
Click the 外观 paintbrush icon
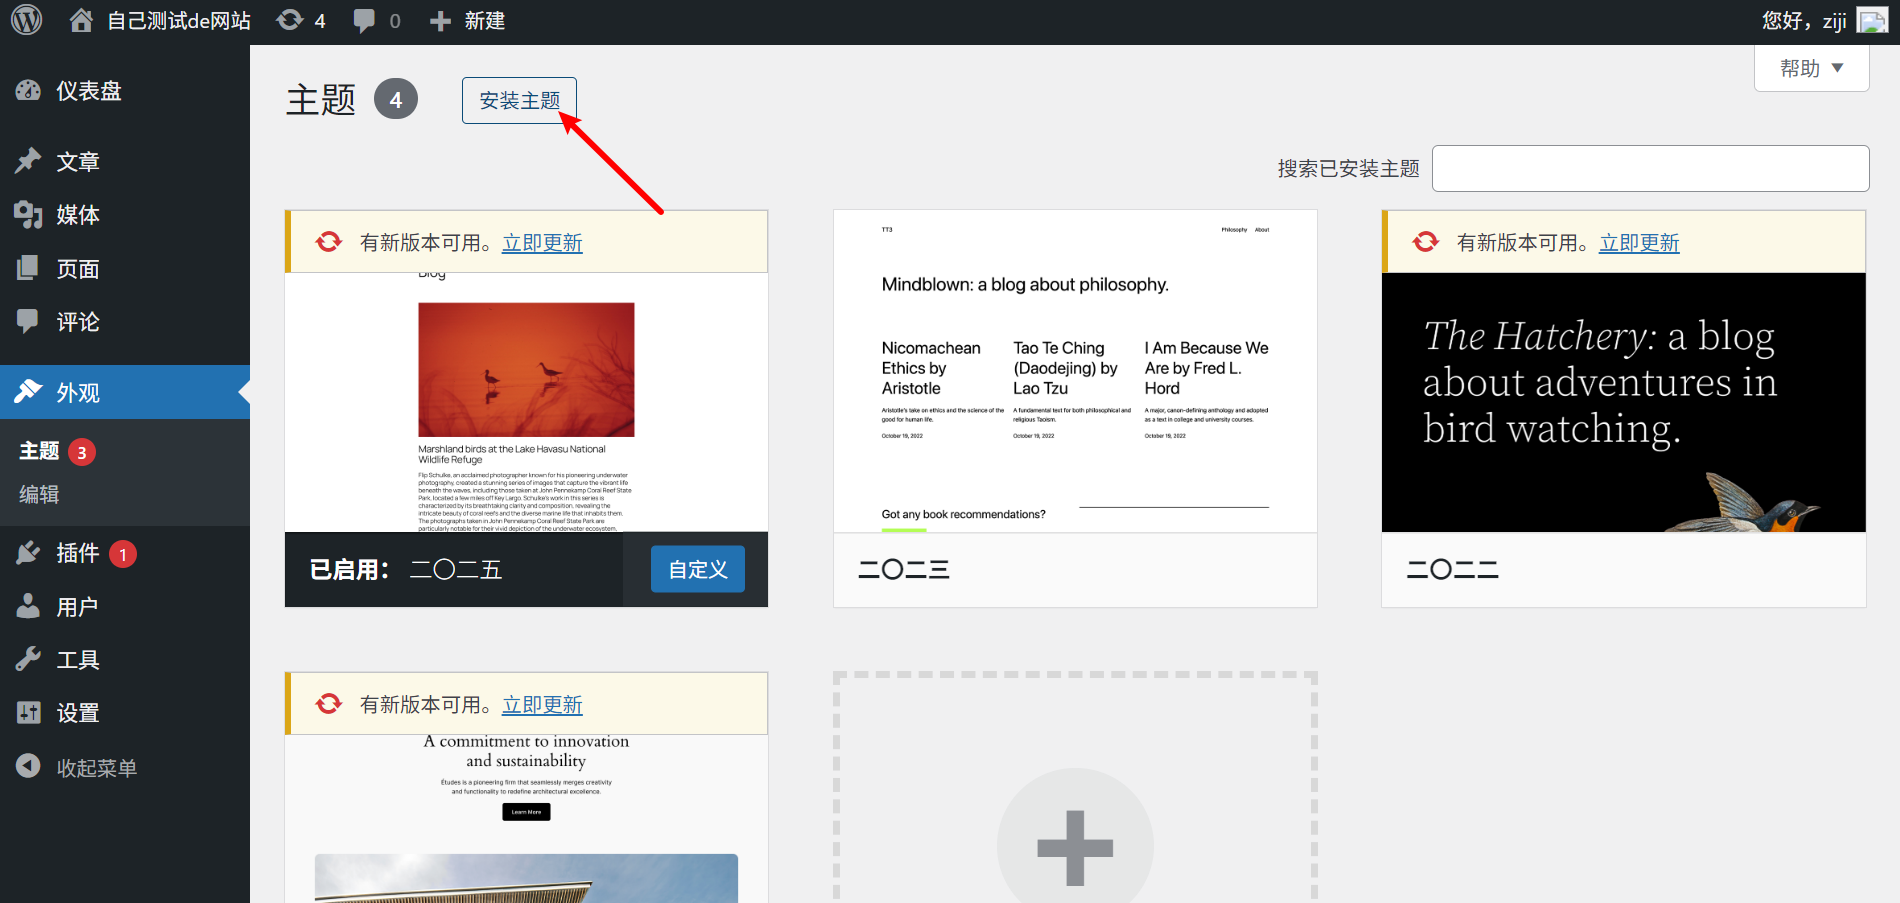coord(28,391)
